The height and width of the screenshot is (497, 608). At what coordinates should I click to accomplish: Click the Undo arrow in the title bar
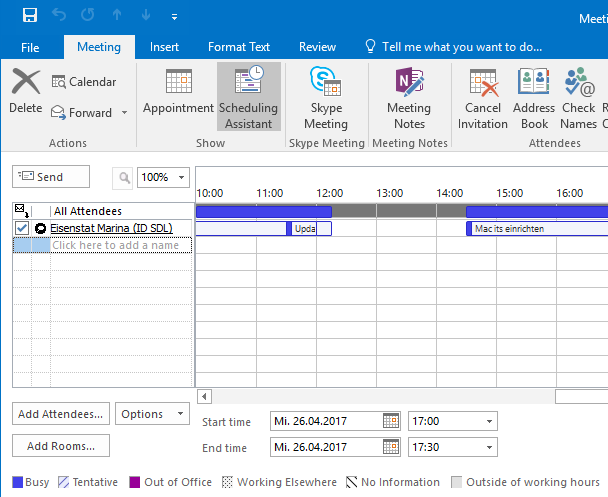pos(59,15)
